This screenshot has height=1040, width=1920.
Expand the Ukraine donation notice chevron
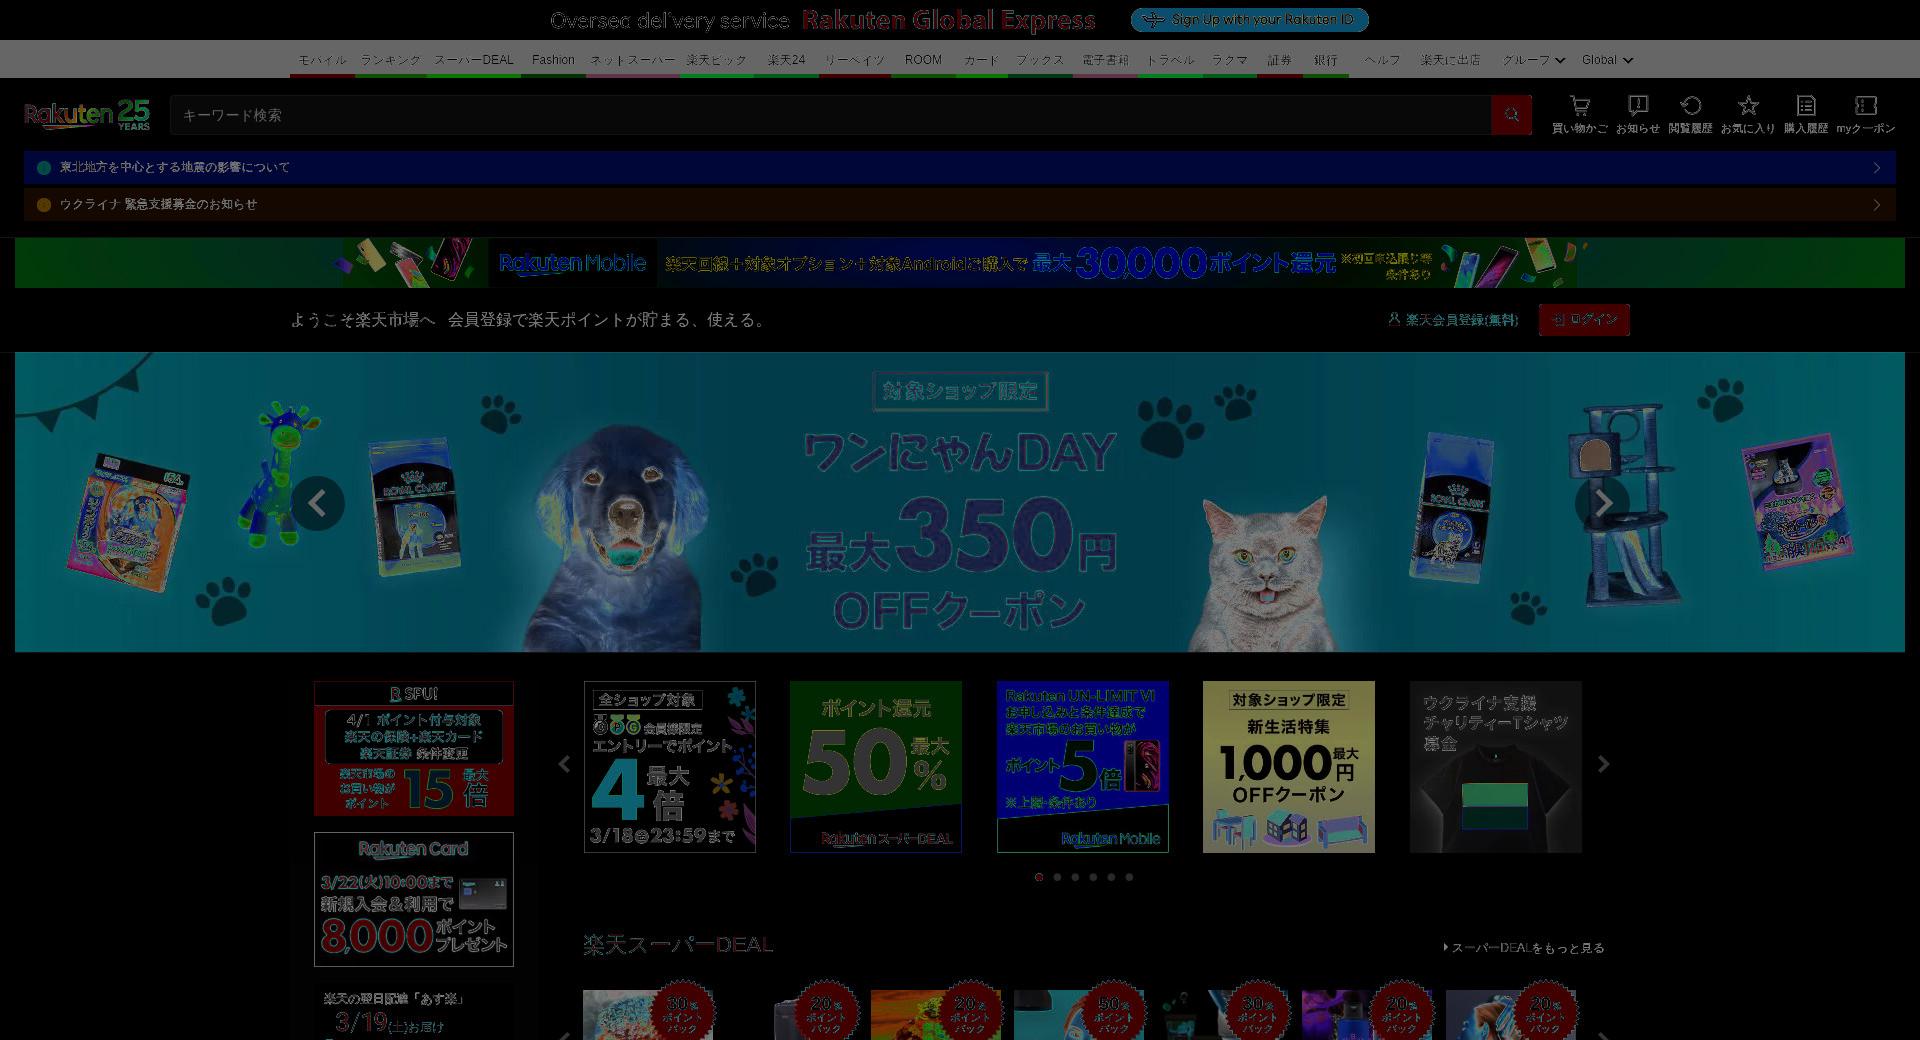(1877, 205)
